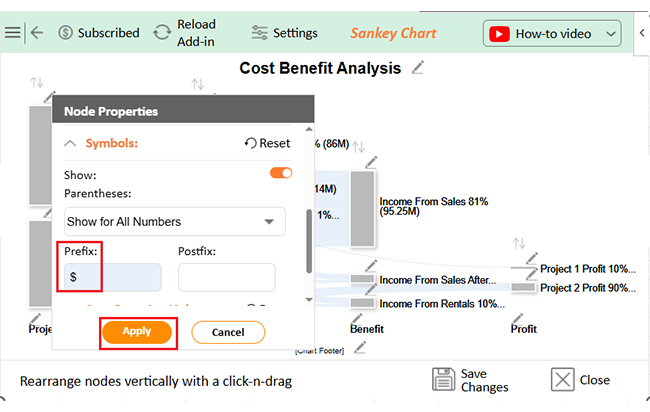Open the Settings menu
Image resolution: width=650 pixels, height=412 pixels.
[284, 33]
